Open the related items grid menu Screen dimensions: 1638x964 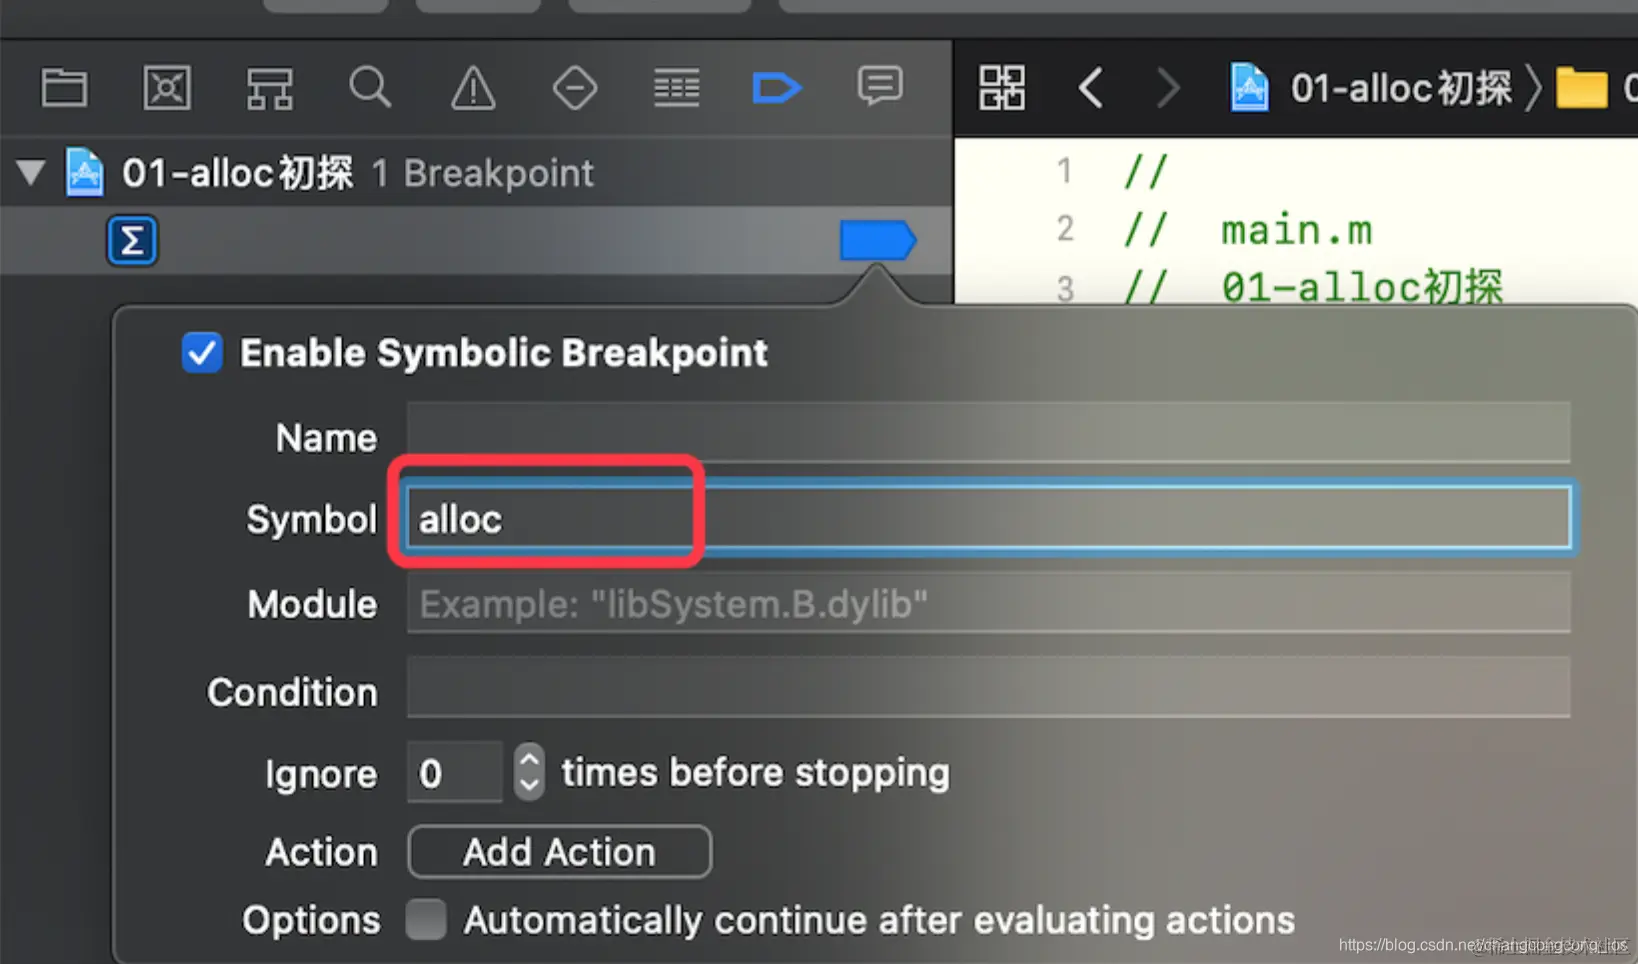coord(1002,88)
